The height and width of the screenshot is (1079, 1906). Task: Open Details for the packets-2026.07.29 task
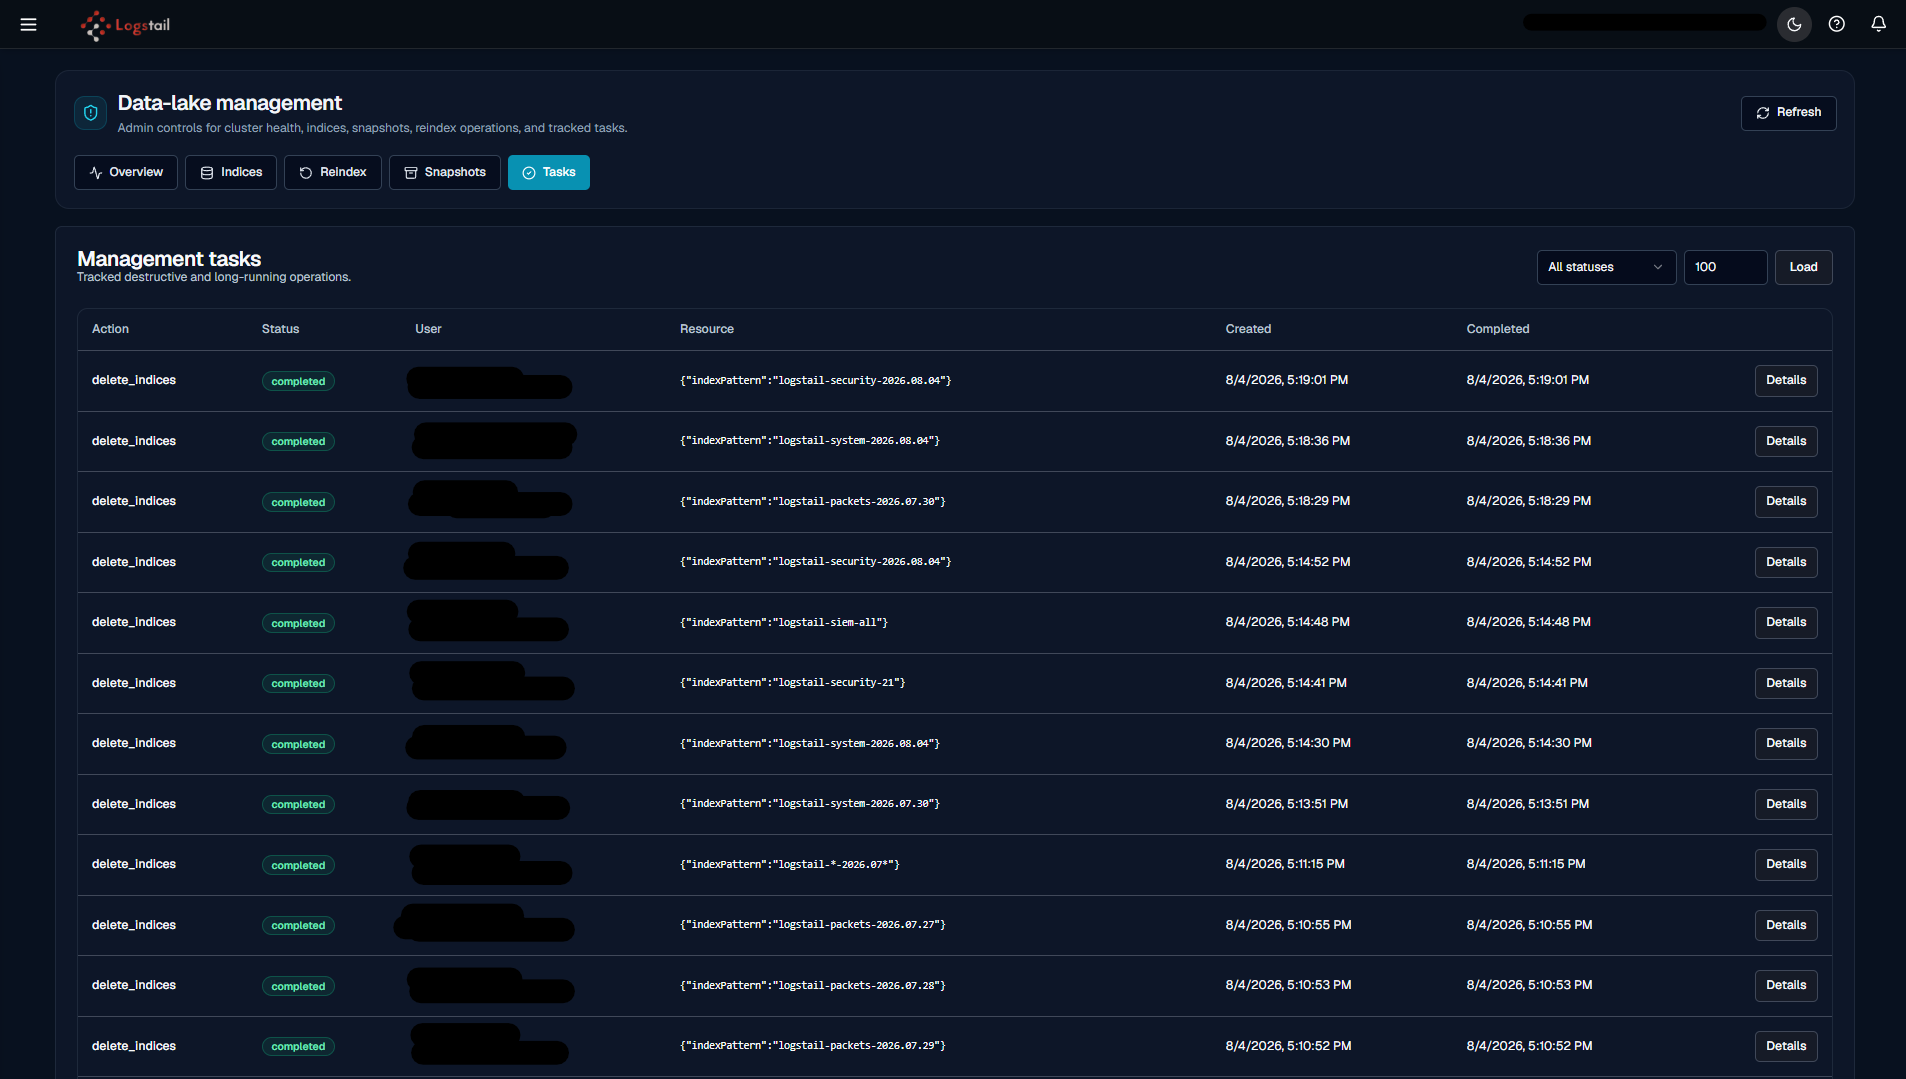tap(1786, 1046)
